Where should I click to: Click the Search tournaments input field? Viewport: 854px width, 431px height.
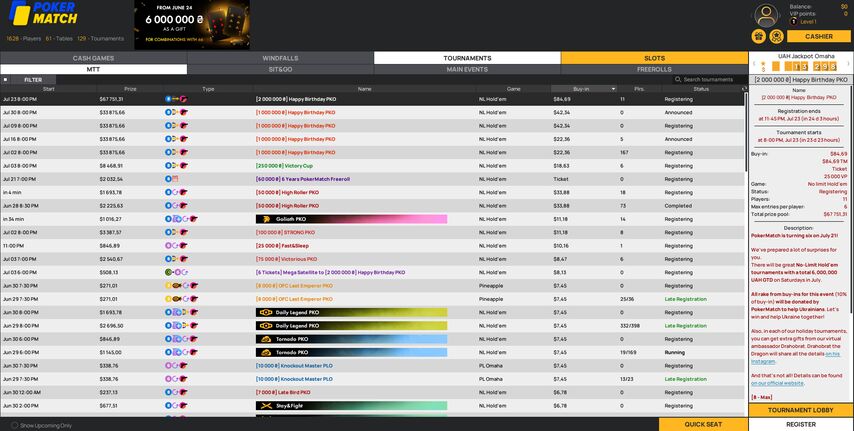coord(712,79)
